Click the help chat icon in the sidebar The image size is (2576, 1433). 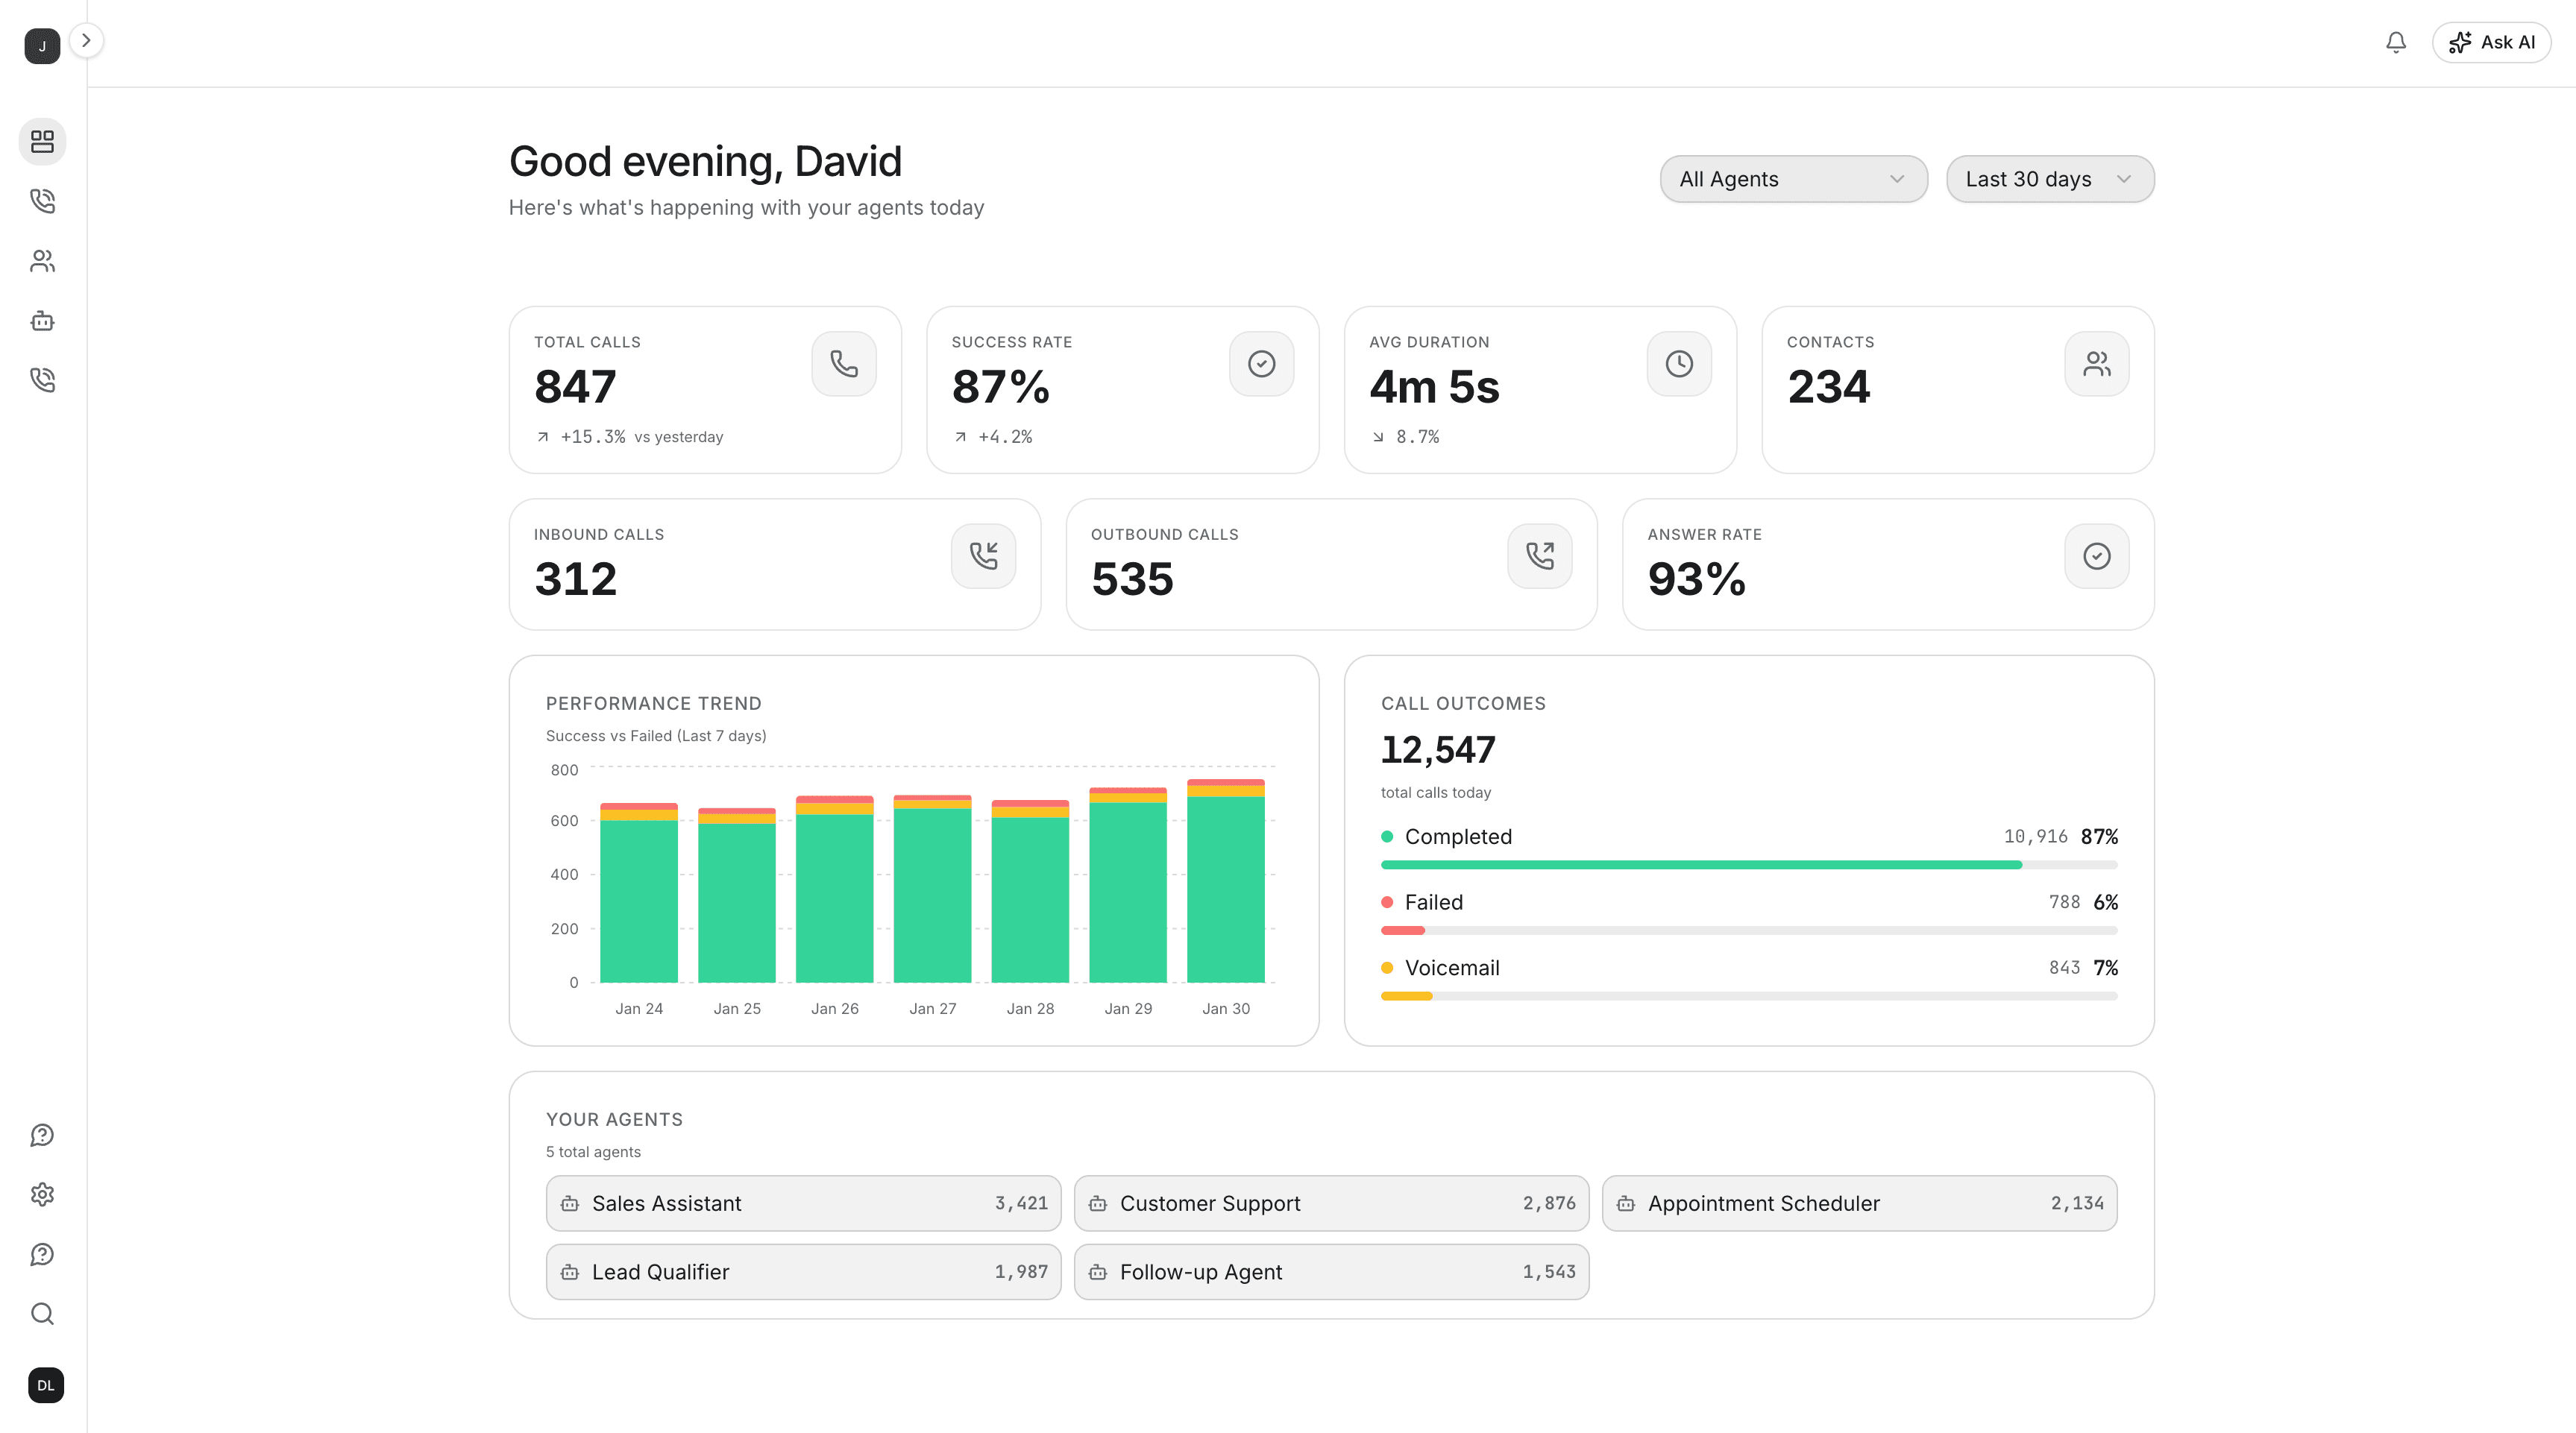(42, 1134)
